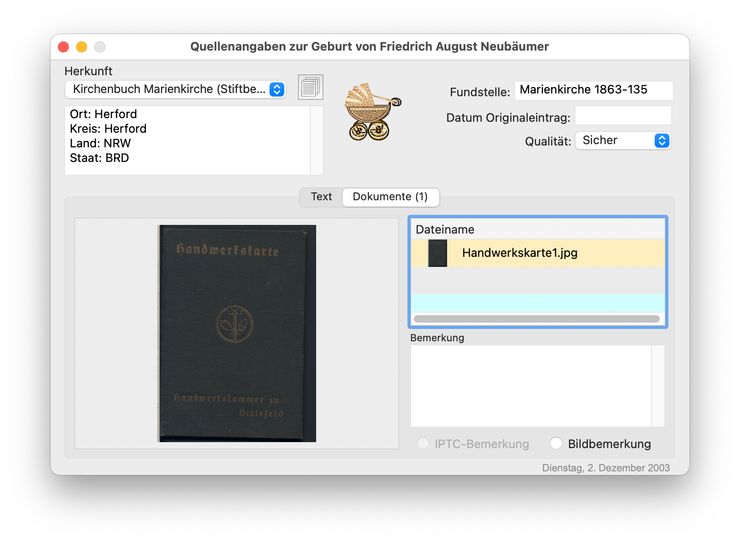
Task: Click the baby carriage birth icon
Action: click(371, 109)
